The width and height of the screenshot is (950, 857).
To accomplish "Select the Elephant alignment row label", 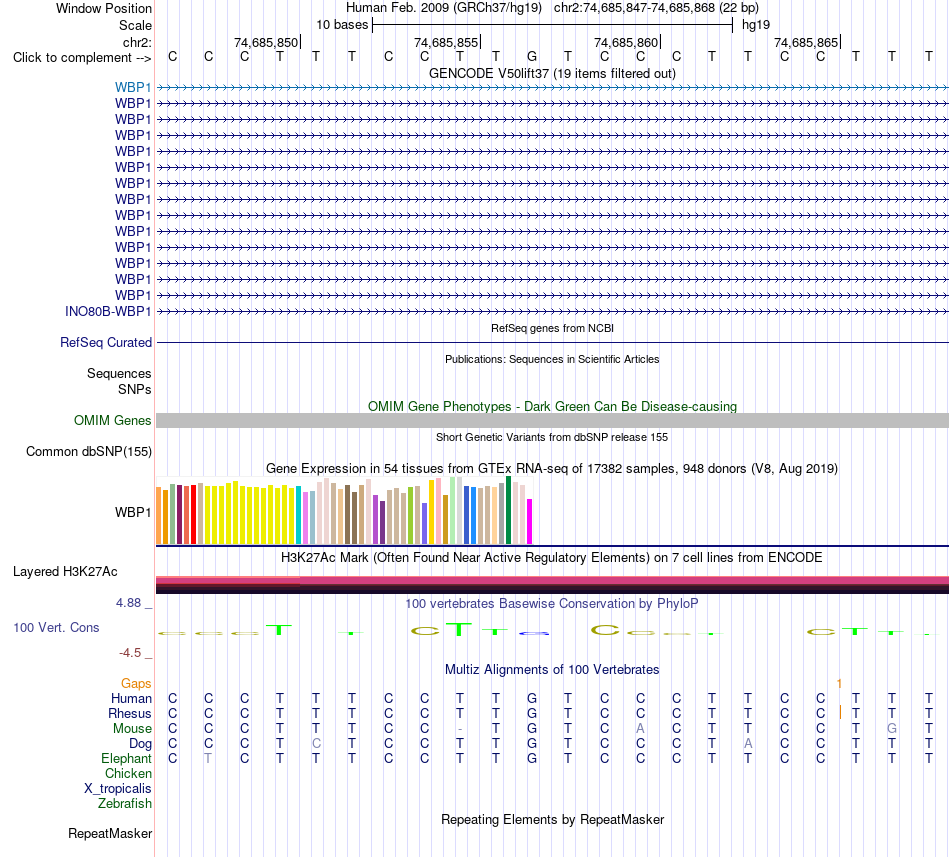I will pos(127,759).
